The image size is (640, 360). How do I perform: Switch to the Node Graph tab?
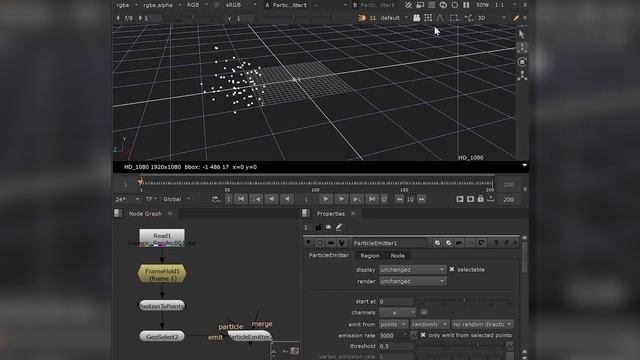(x=145, y=213)
